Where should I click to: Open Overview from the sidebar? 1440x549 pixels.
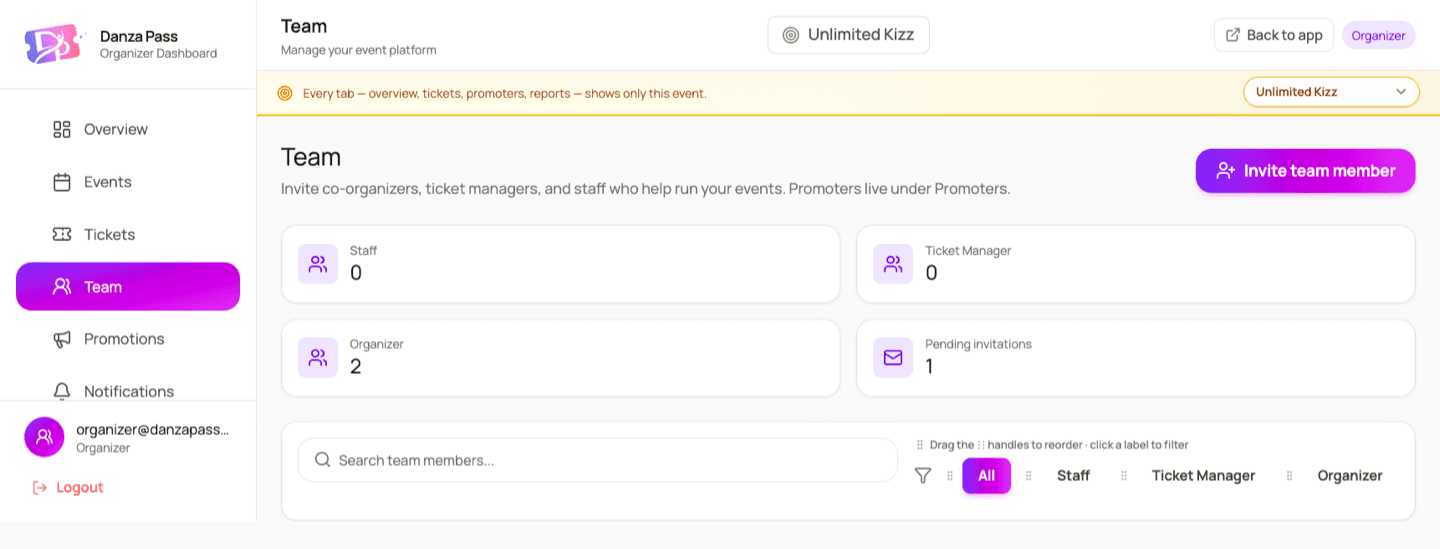tap(128, 129)
